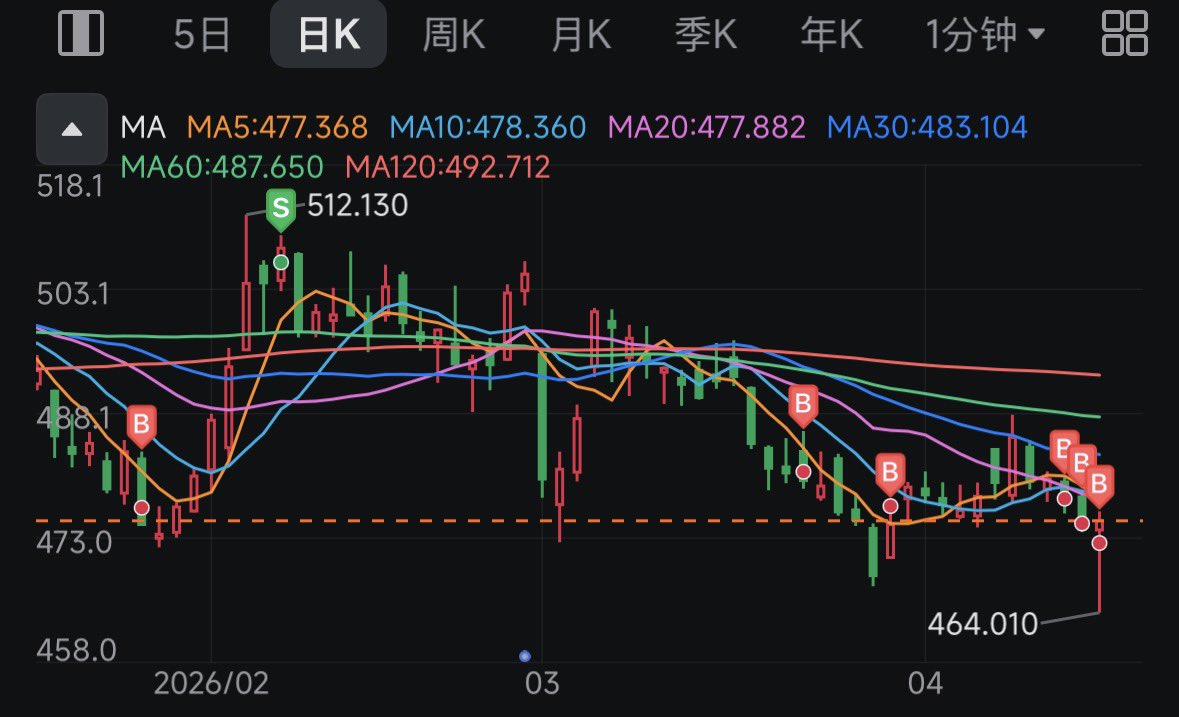Click the 03 month axis label
1179x717 pixels.
542,683
